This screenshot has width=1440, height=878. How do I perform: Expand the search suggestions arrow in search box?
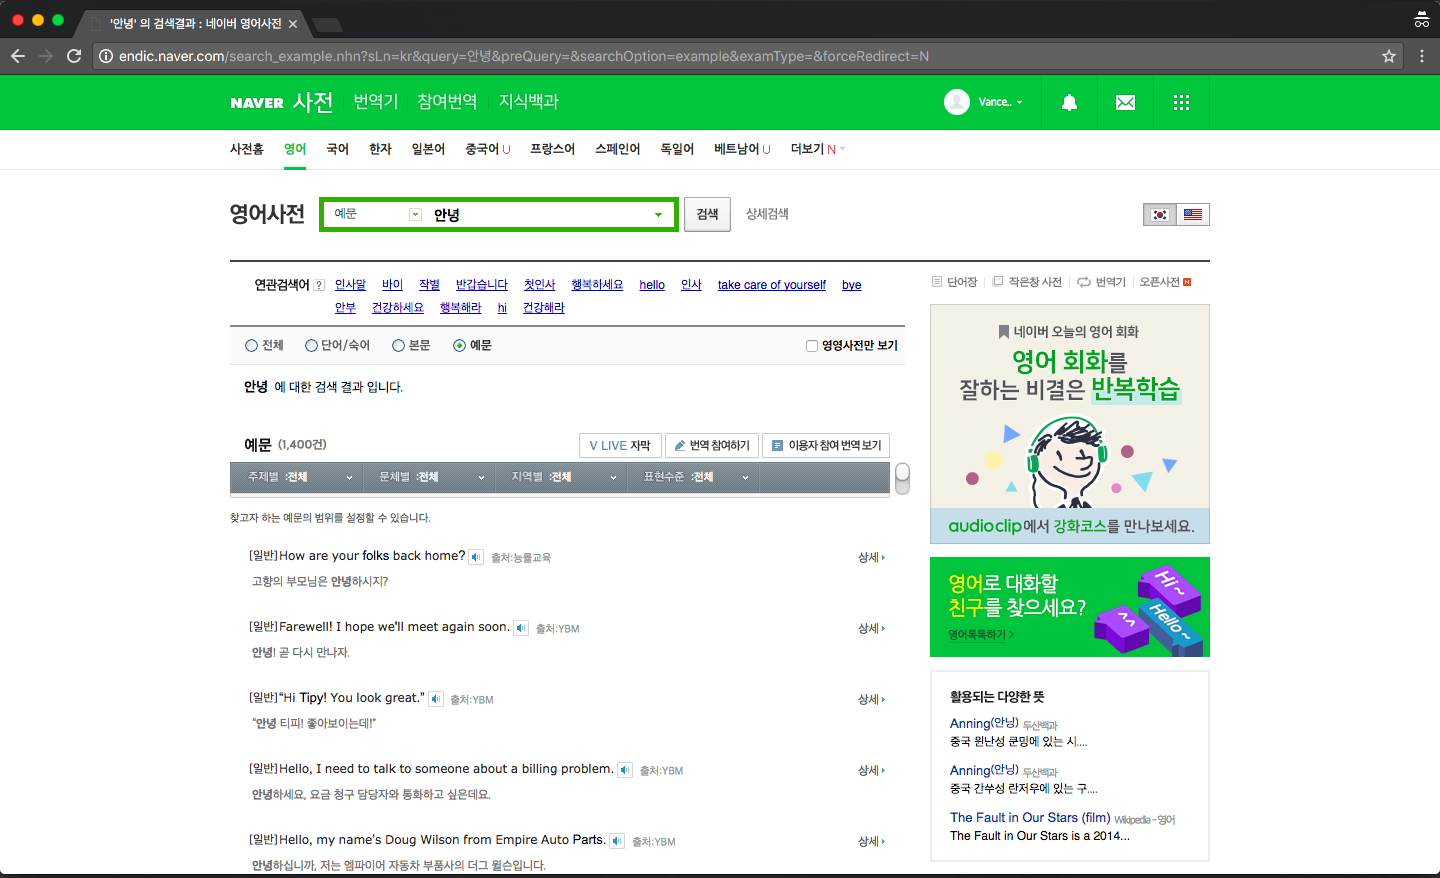pos(658,215)
